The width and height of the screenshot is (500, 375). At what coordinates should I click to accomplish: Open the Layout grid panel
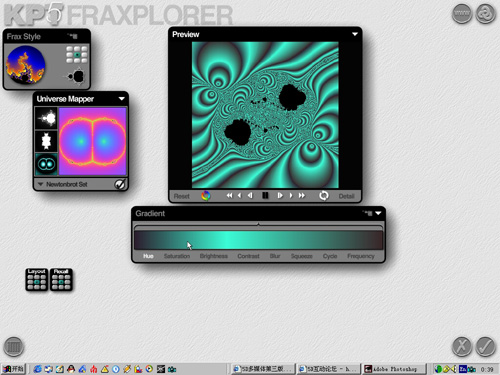tap(37, 280)
